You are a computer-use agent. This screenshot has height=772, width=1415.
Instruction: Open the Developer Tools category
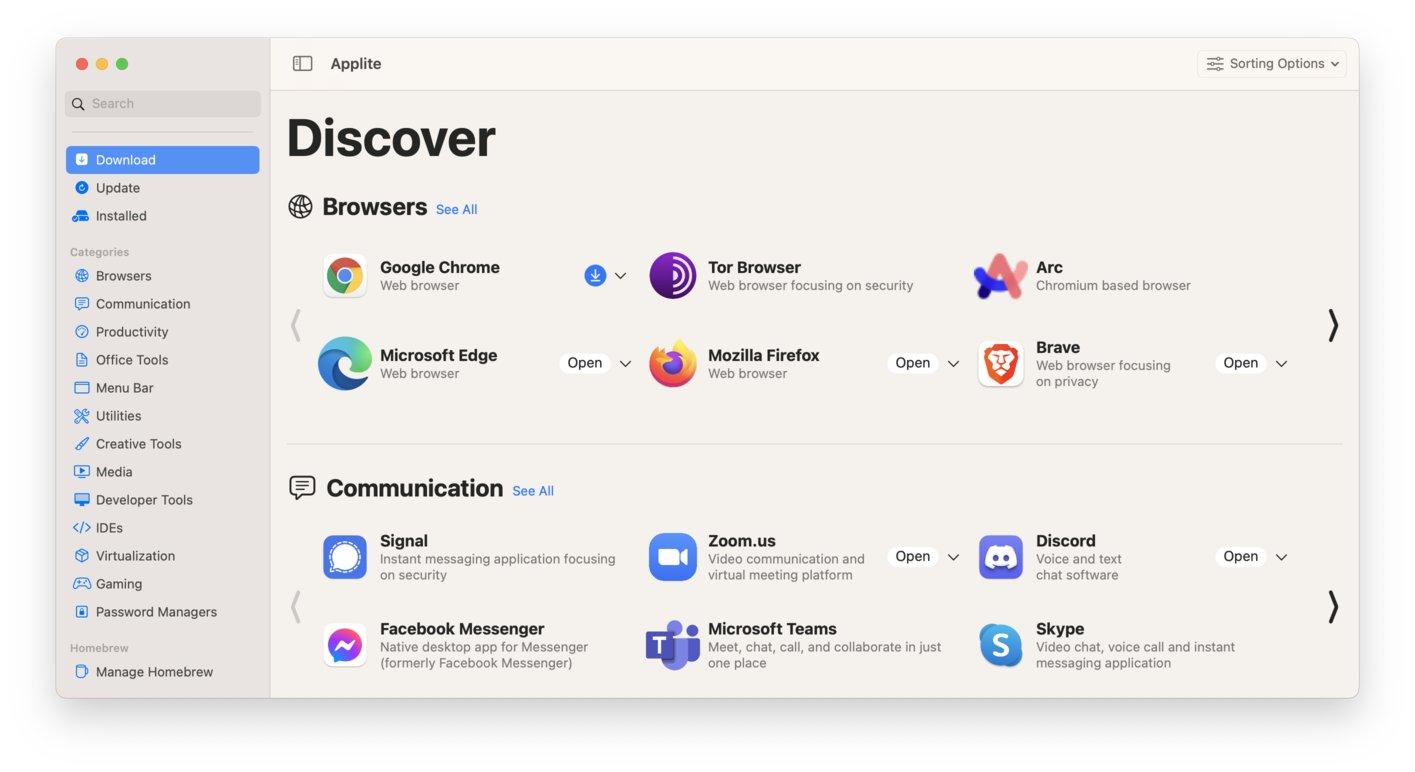pos(163,500)
